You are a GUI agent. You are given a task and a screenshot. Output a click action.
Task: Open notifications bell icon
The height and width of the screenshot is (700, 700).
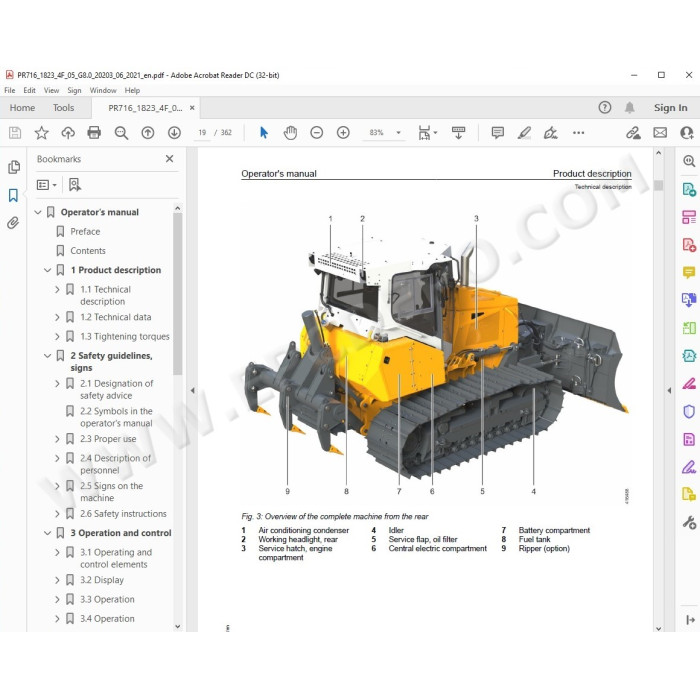click(x=629, y=108)
